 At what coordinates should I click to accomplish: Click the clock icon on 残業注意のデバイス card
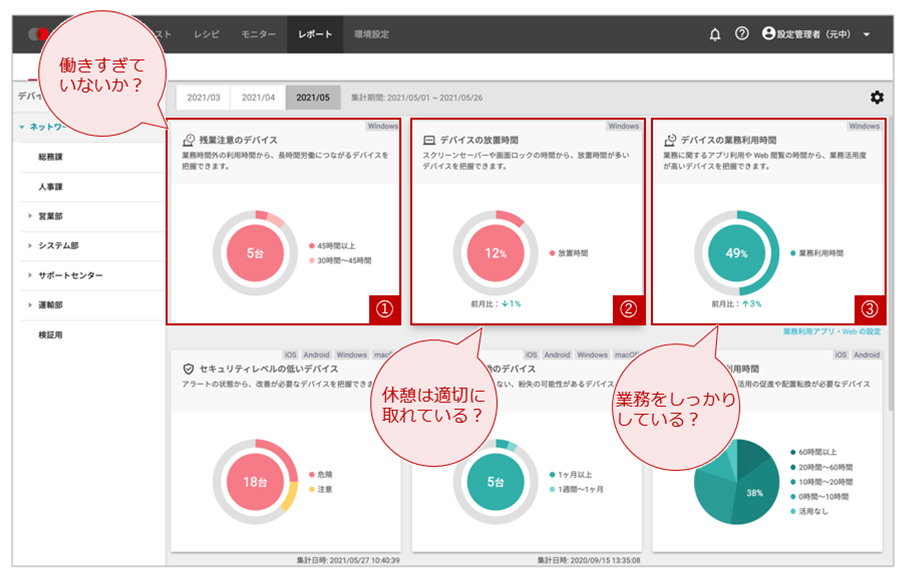188,138
